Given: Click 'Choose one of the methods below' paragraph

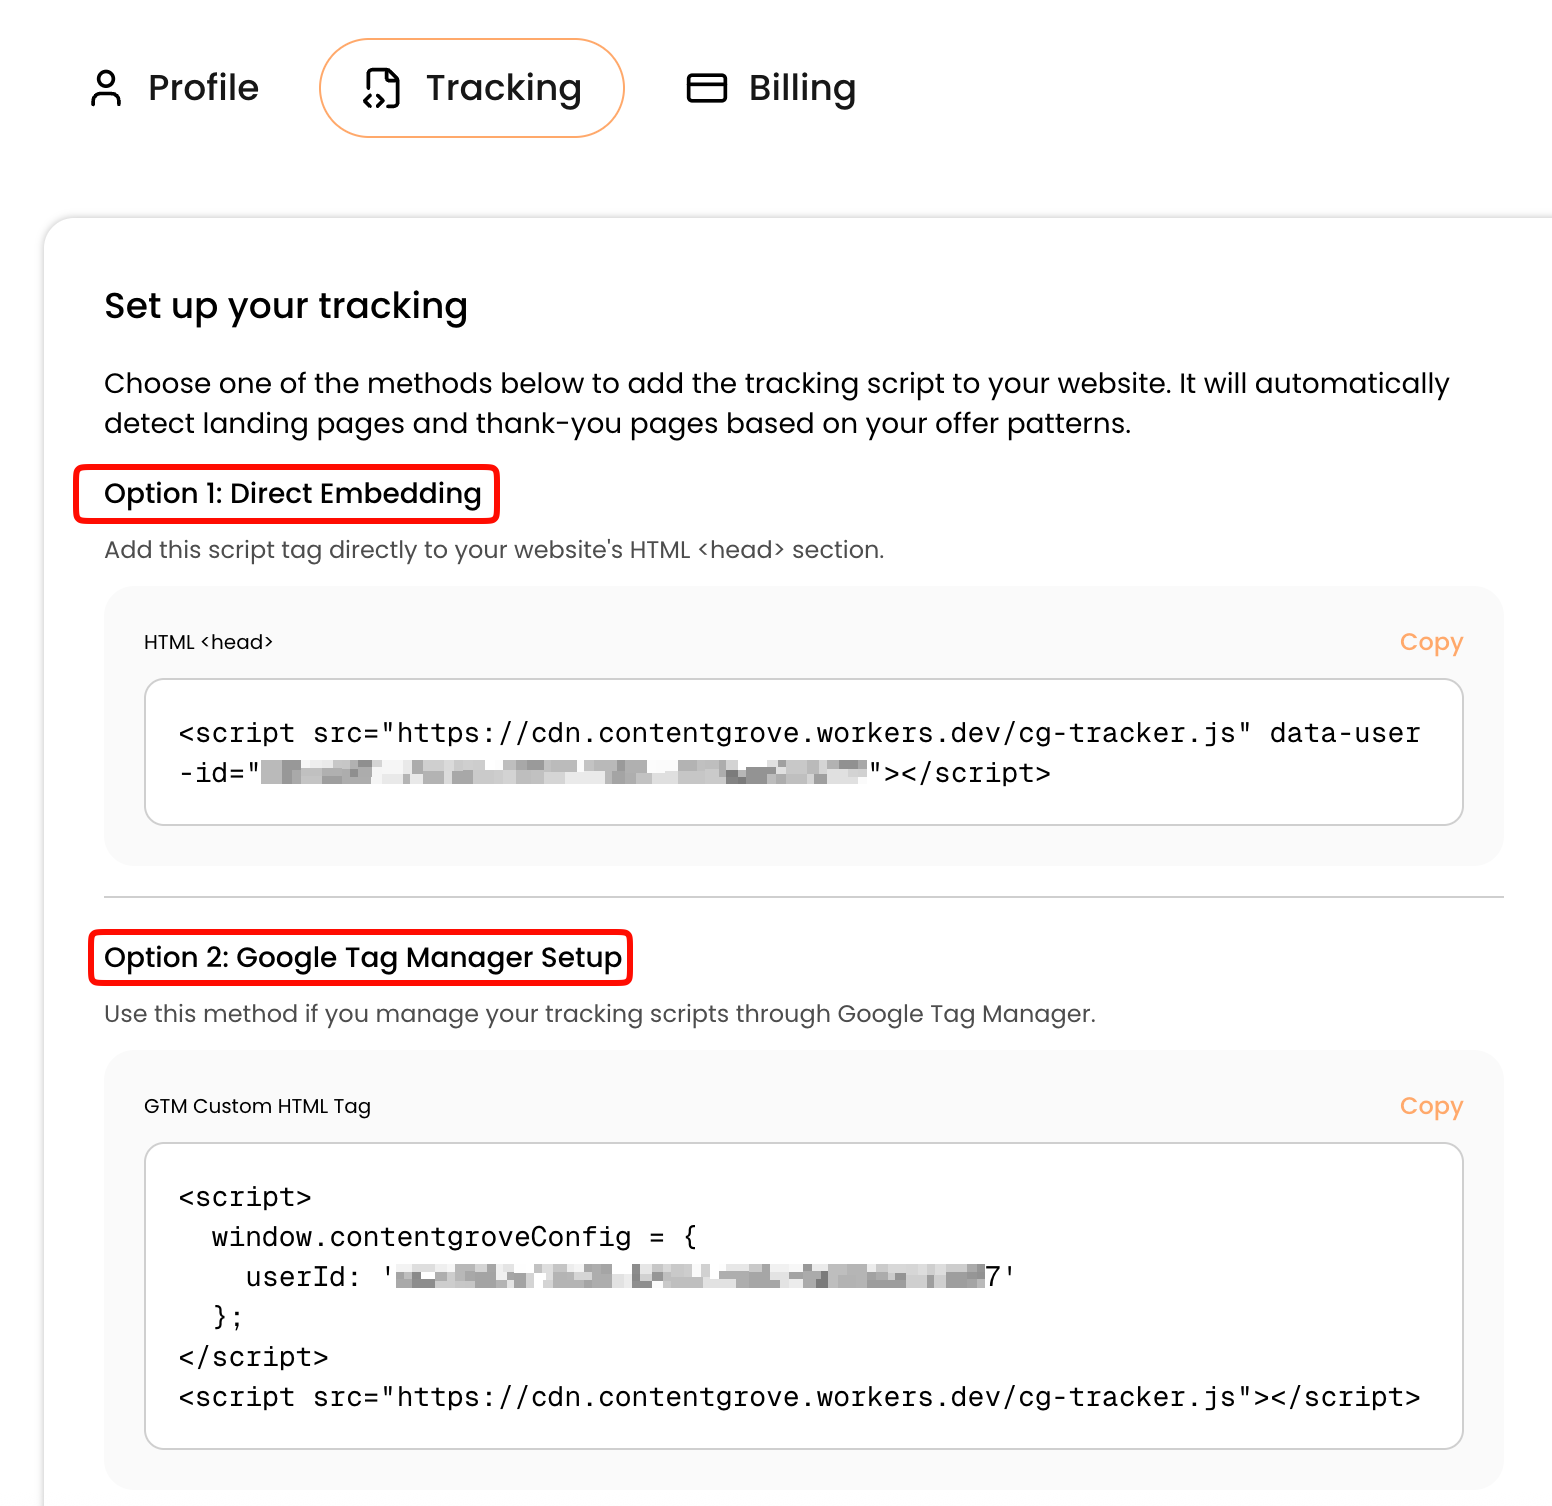Looking at the screenshot, I should (x=777, y=404).
